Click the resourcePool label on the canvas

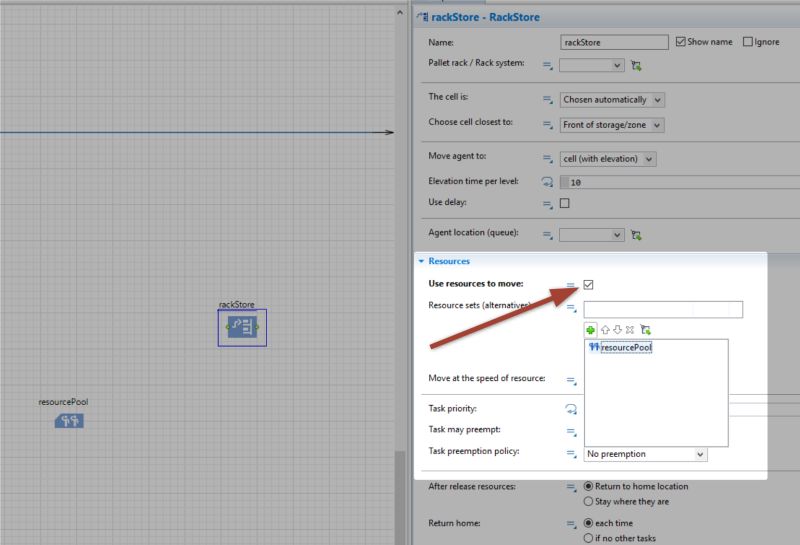pos(63,402)
